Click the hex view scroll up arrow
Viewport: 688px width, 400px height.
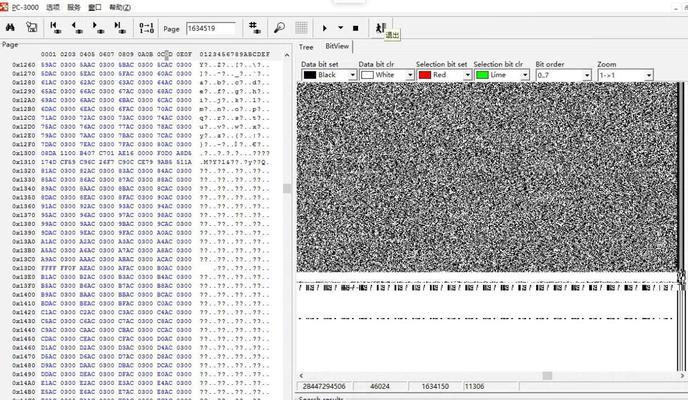287,55
